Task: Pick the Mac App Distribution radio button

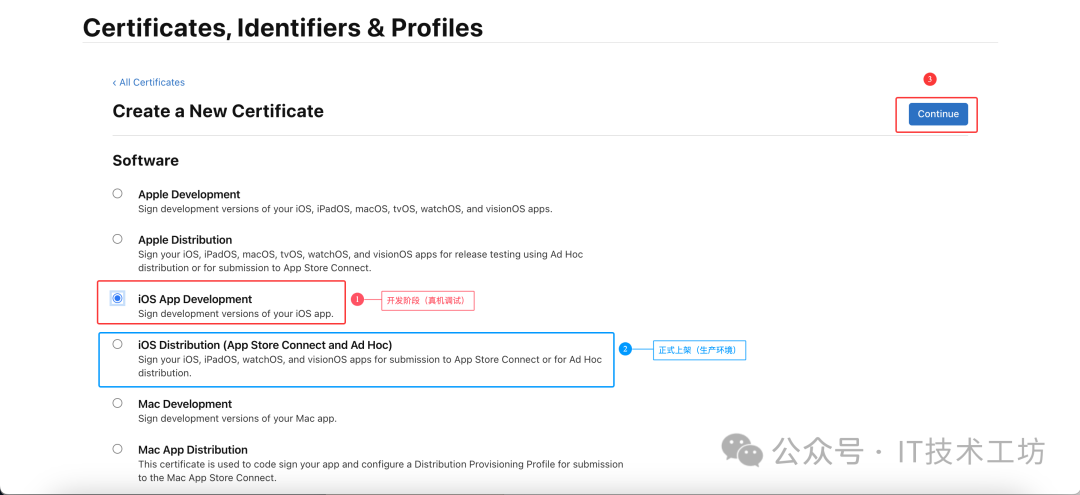Action: pyautogui.click(x=118, y=449)
